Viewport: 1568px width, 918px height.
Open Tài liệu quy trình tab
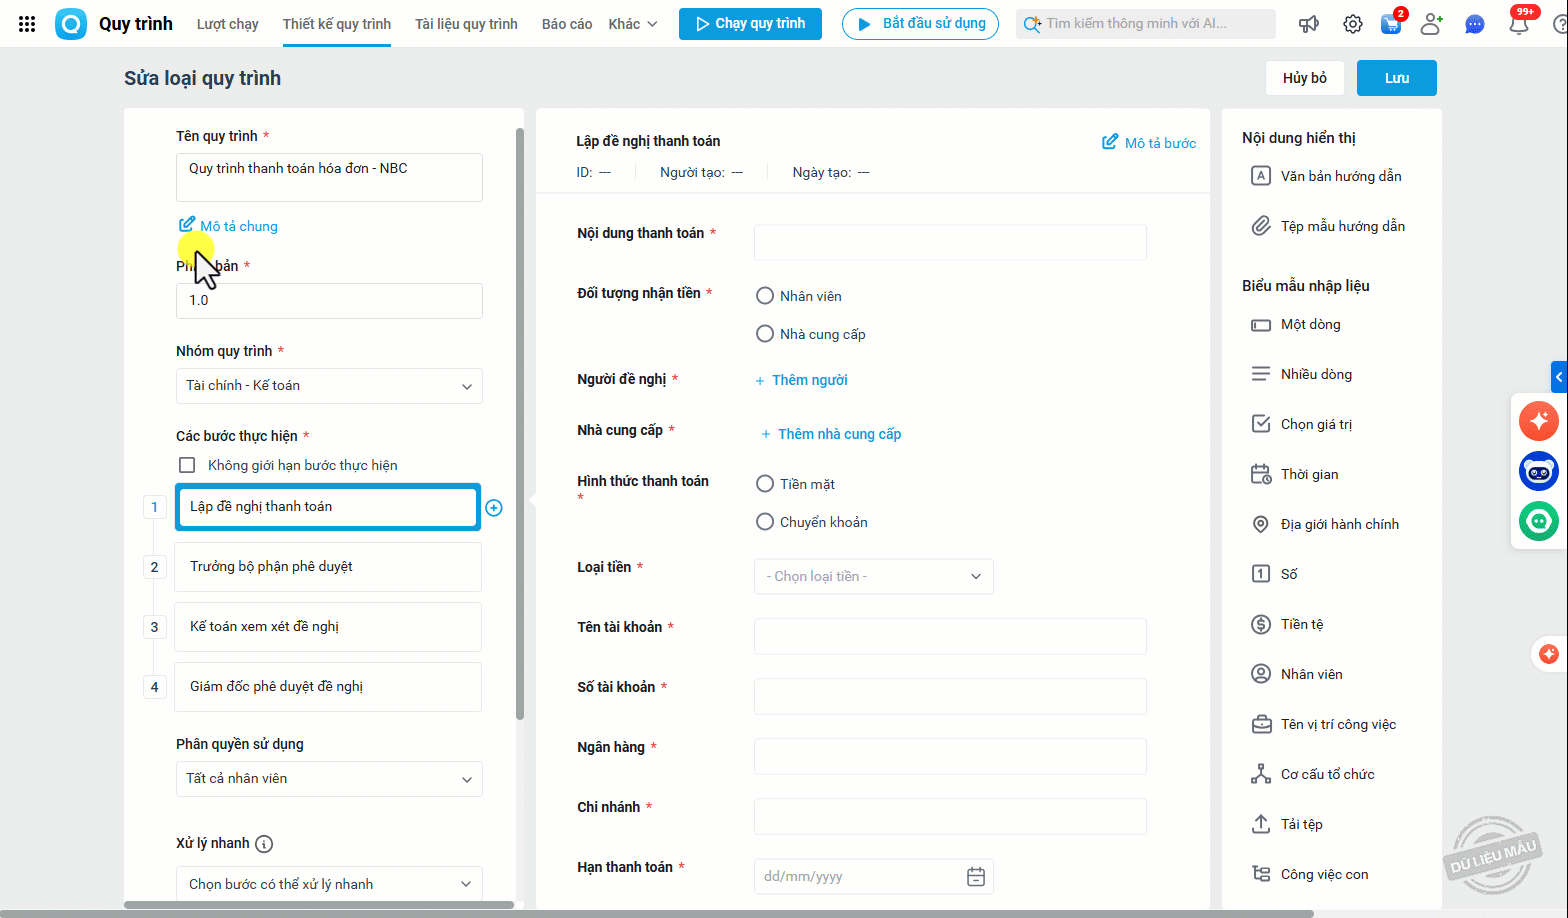coord(466,24)
